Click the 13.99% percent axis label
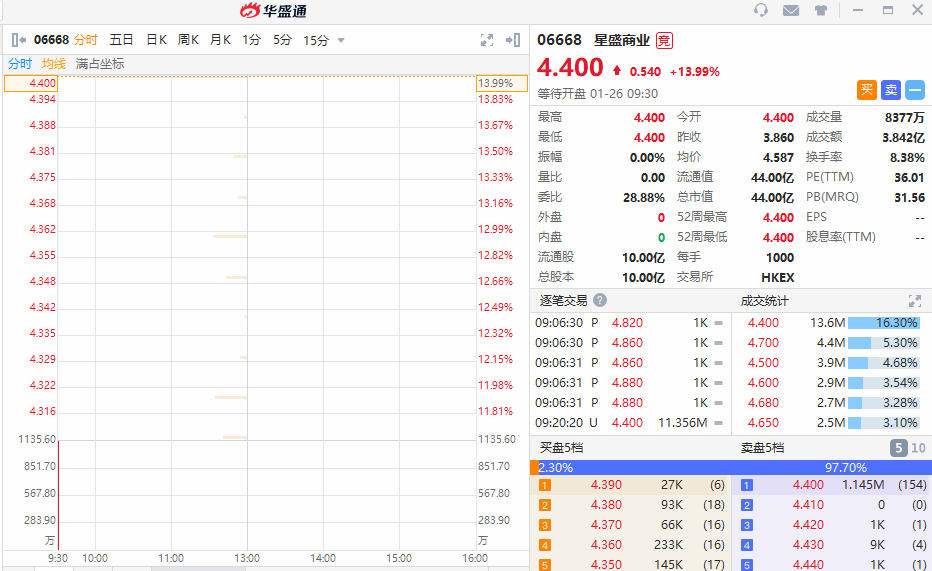This screenshot has height=571, width=932. pyautogui.click(x=502, y=83)
